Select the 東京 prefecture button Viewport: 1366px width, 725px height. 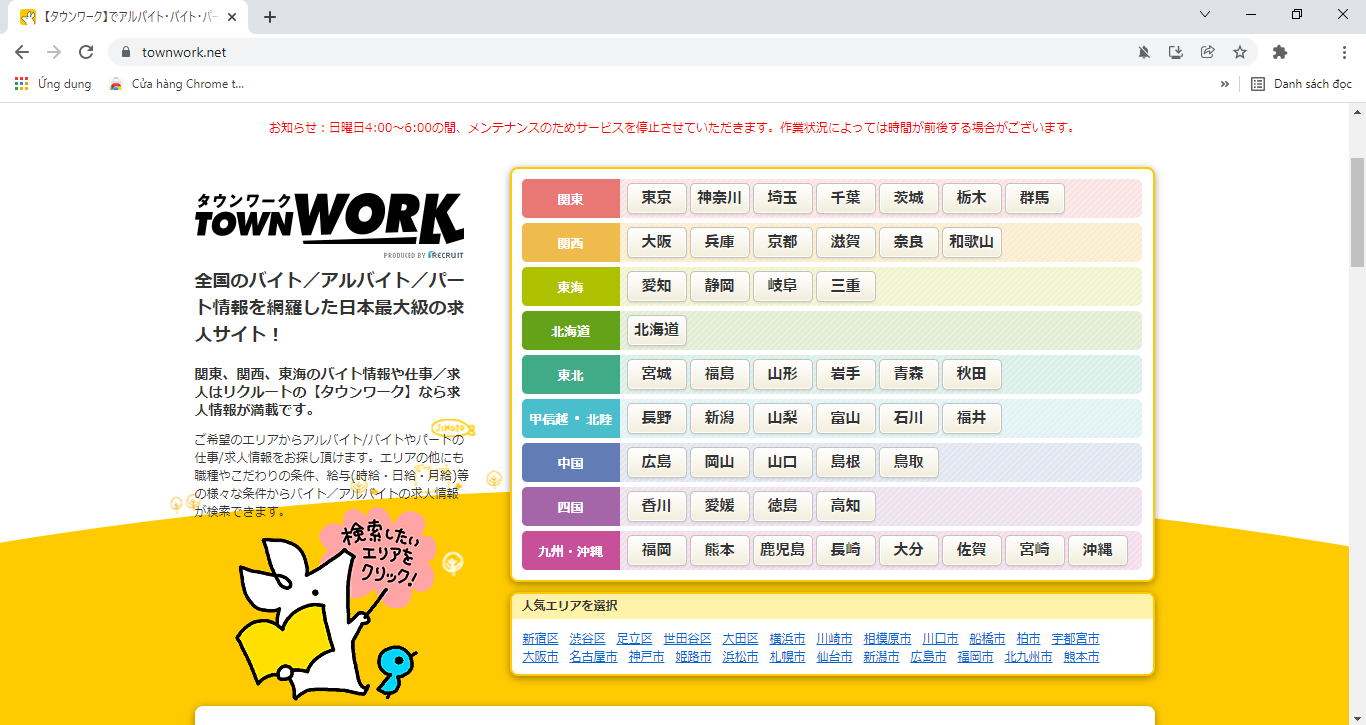(x=656, y=198)
